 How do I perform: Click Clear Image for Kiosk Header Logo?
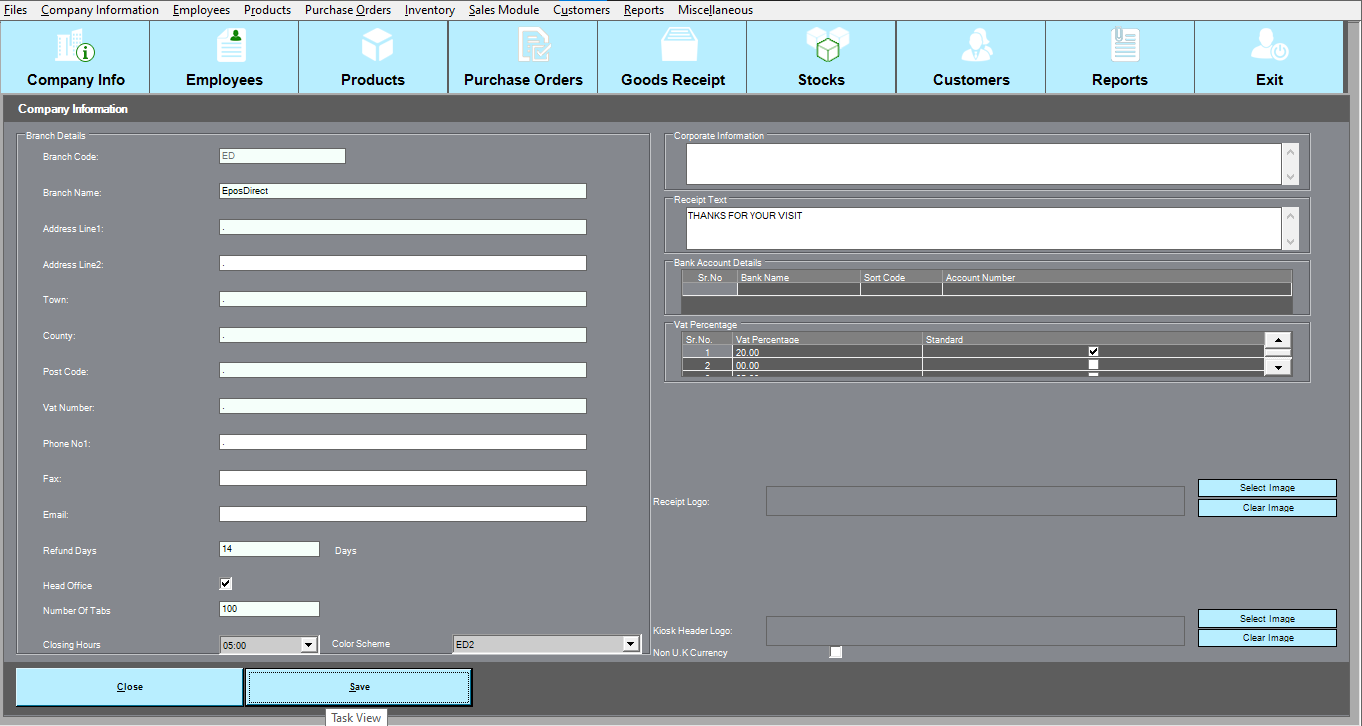(1267, 638)
